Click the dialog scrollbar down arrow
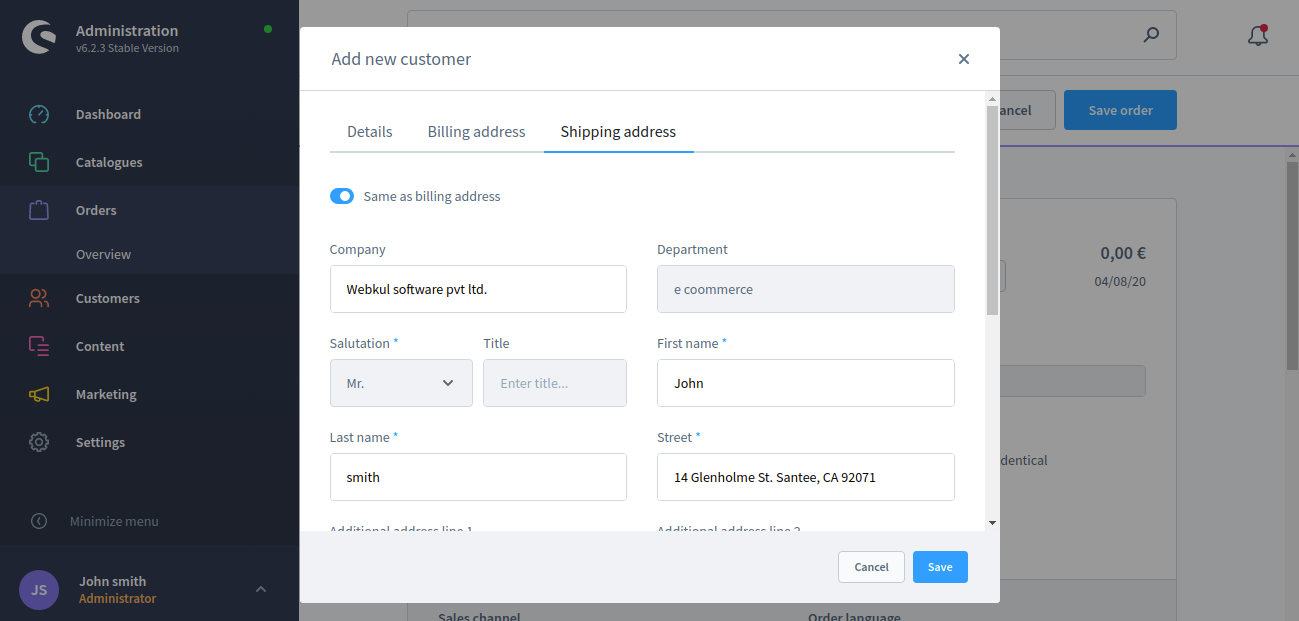This screenshot has width=1299, height=621. (992, 522)
